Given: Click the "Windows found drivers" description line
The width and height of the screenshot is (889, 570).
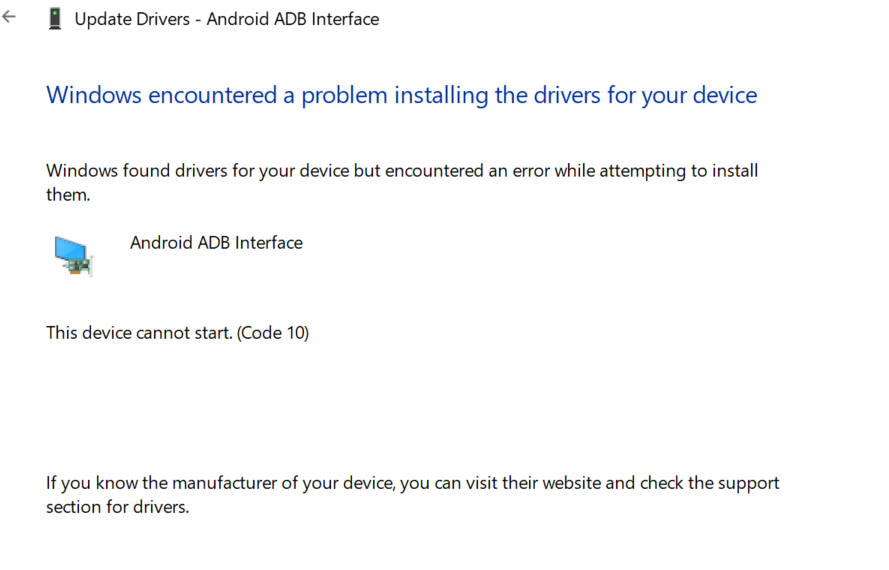Looking at the screenshot, I should [402, 171].
